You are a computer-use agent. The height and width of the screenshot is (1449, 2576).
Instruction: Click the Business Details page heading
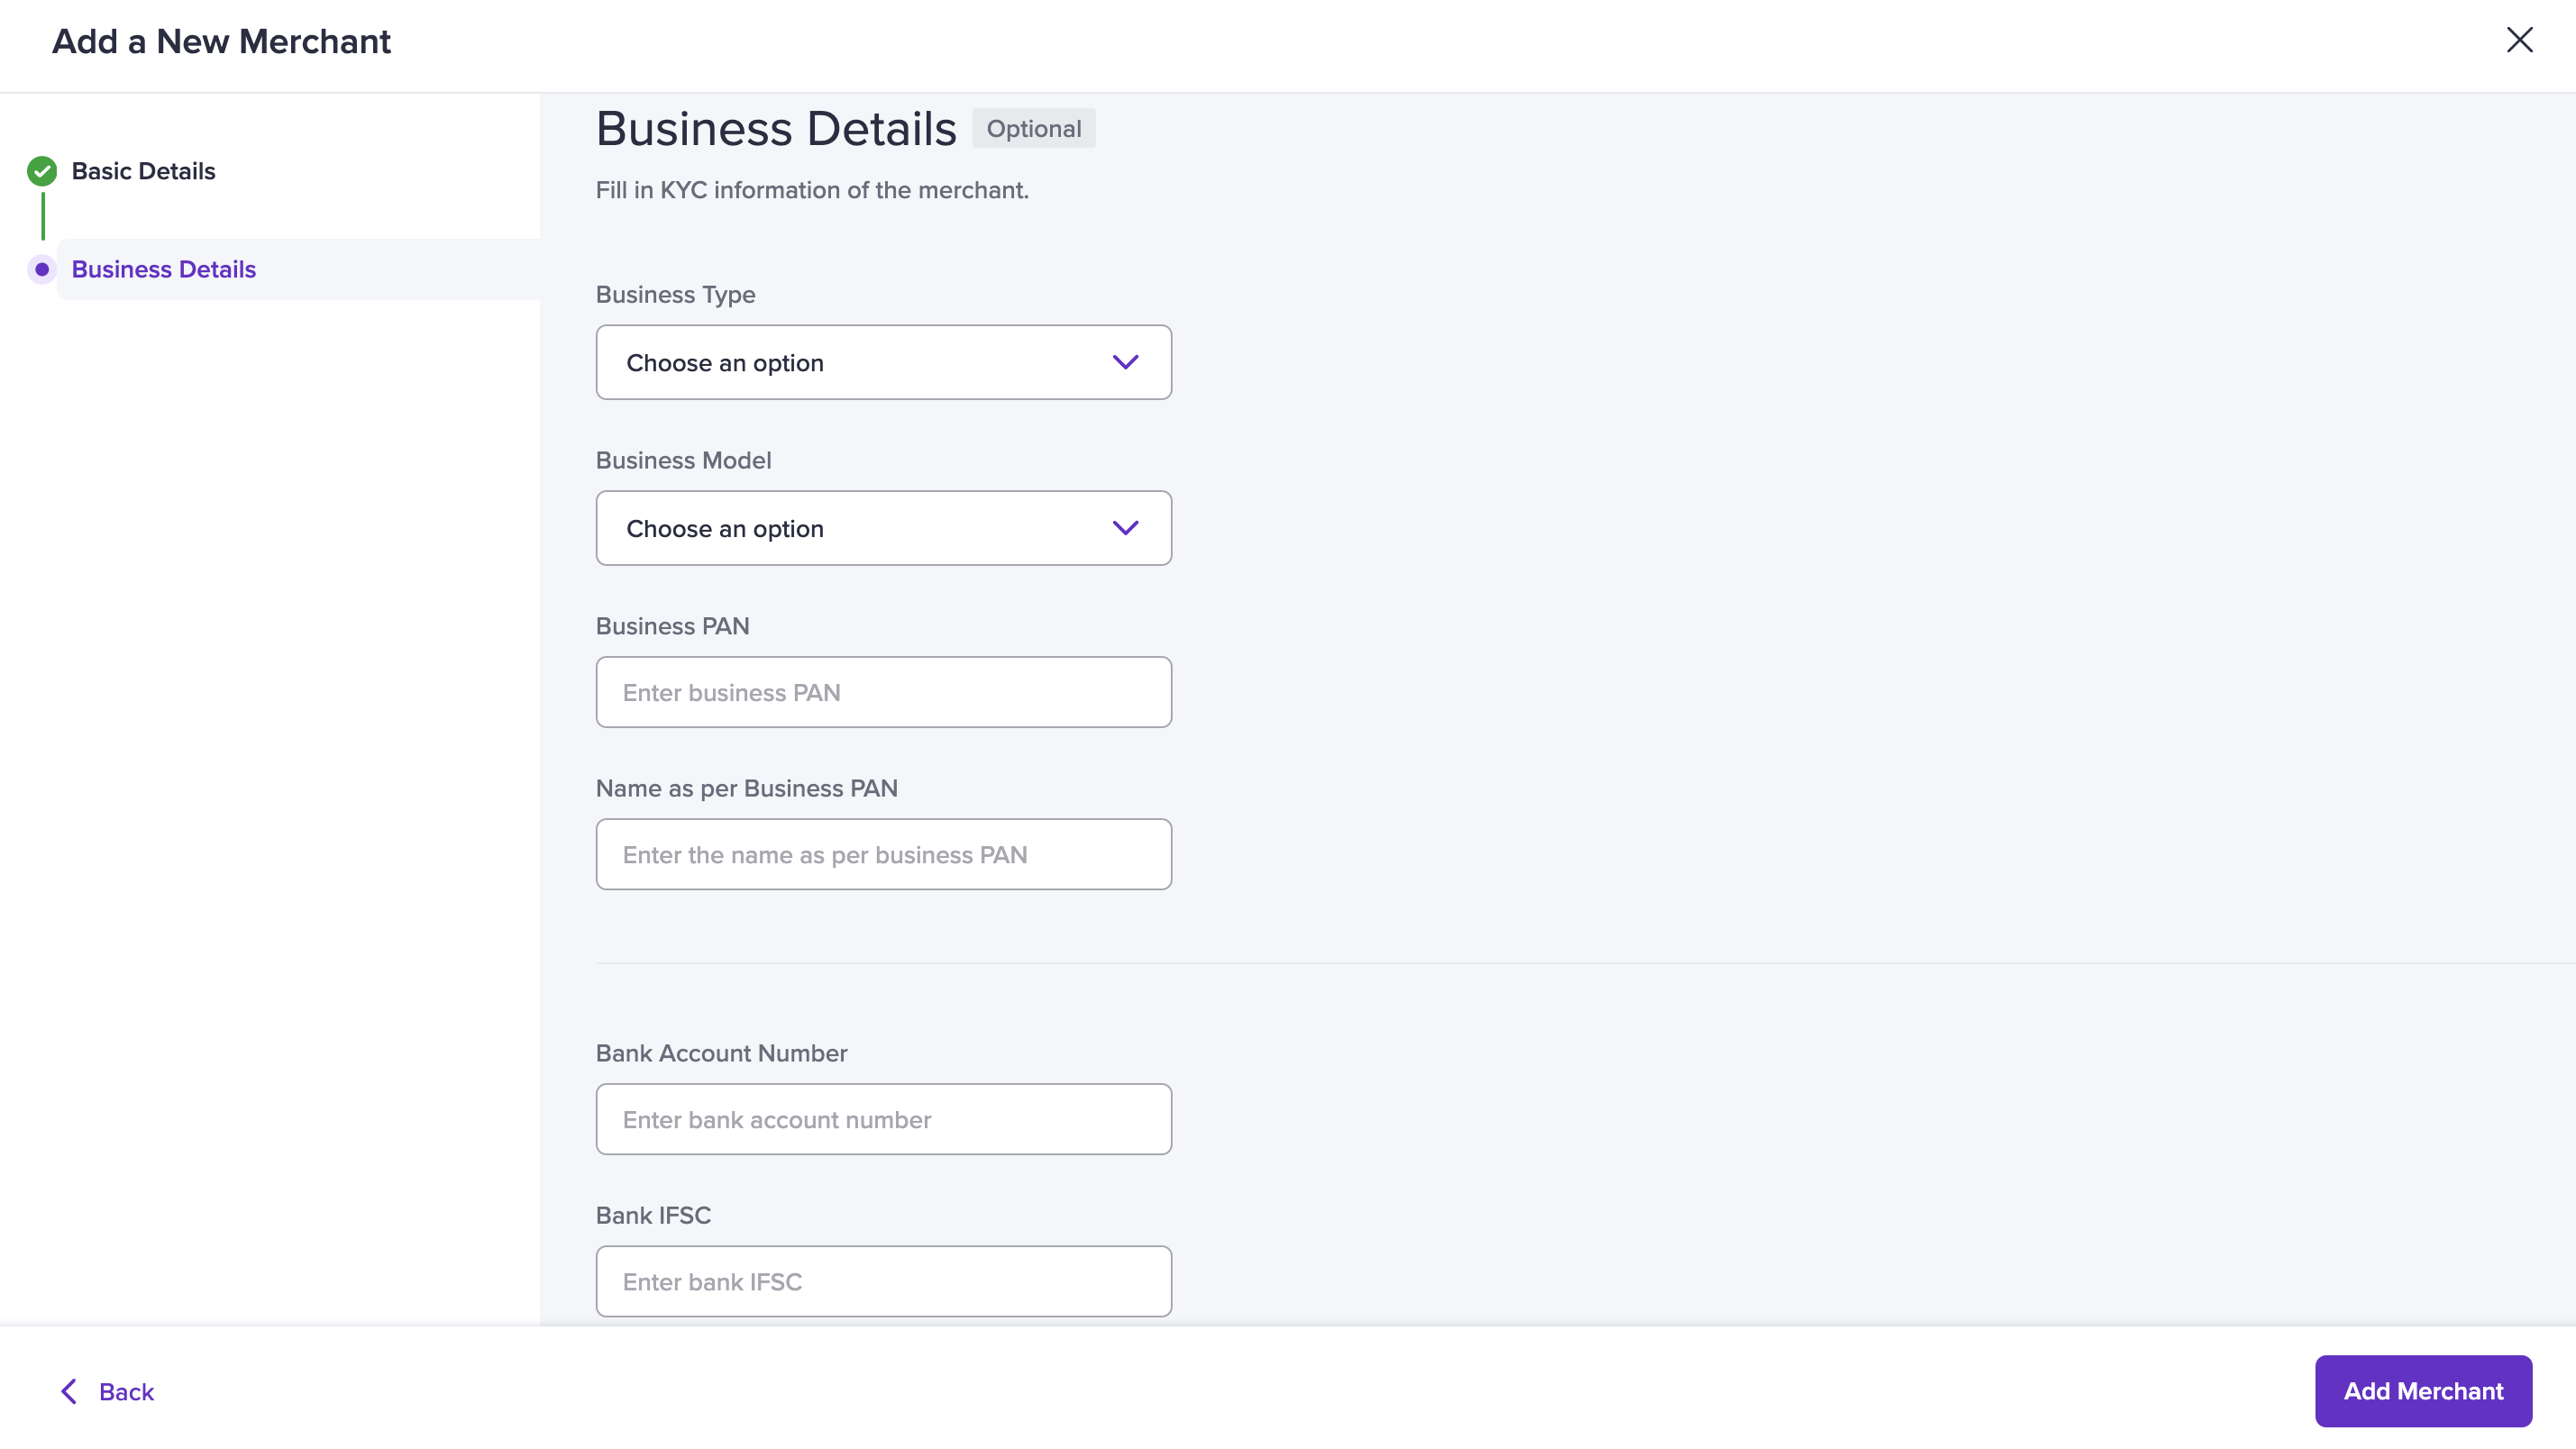776,129
